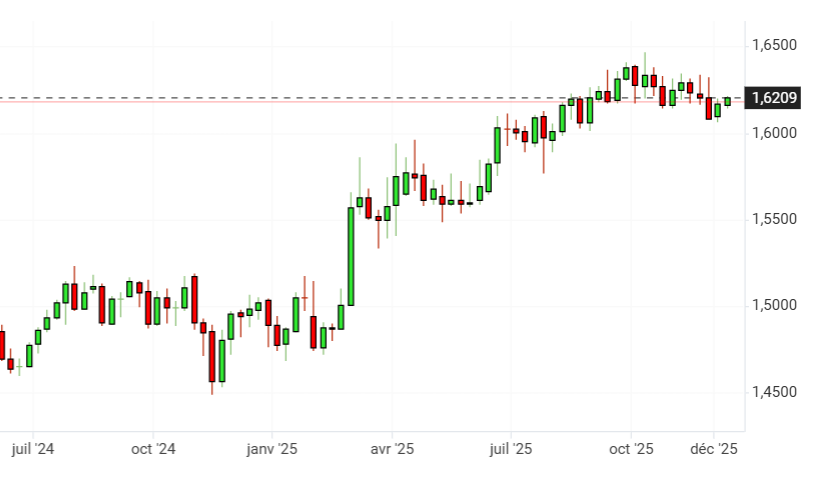The width and height of the screenshot is (816, 479).
Task: Click the 1,4500 price axis label
Action: [773, 392]
